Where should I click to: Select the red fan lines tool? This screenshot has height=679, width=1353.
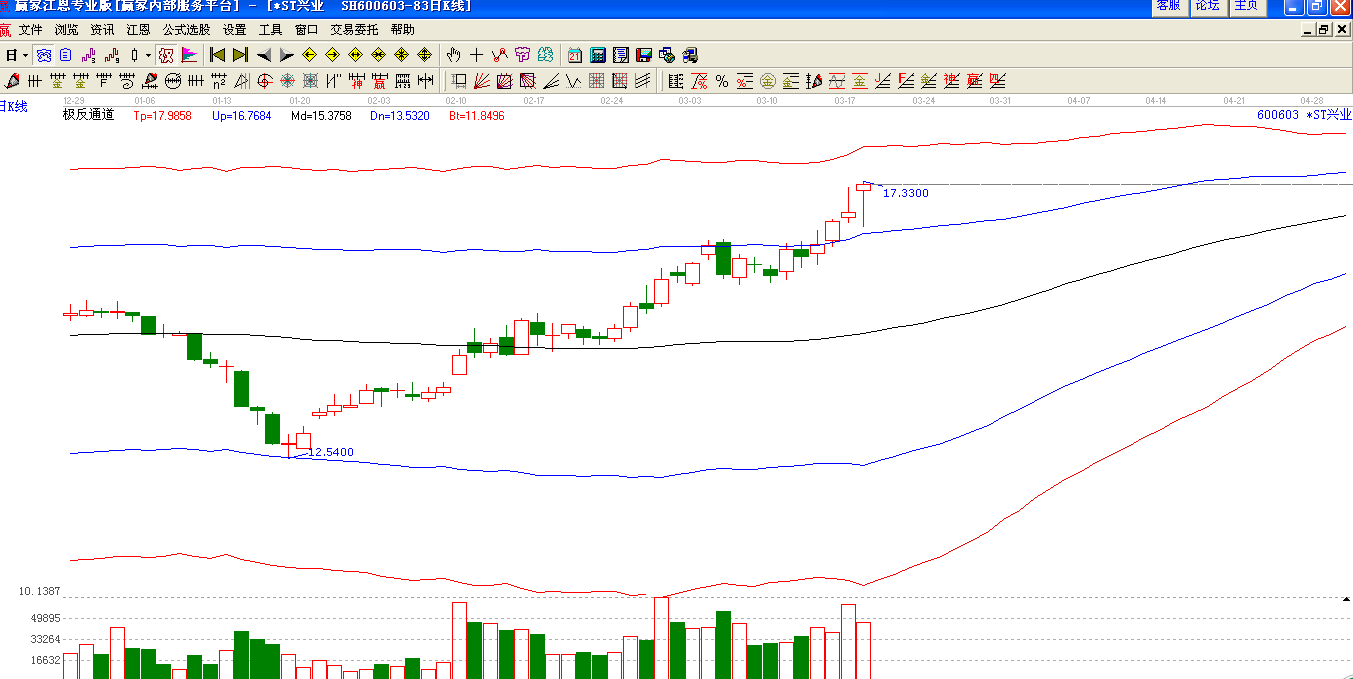pyautogui.click(x=482, y=81)
